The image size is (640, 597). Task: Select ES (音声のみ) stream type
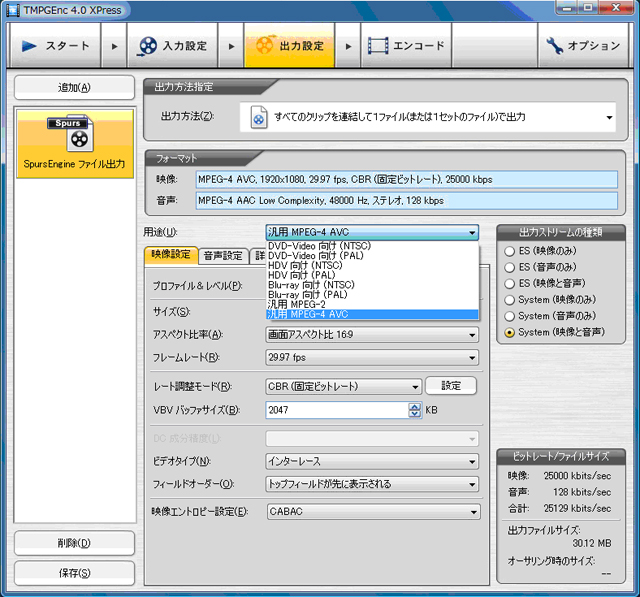tap(509, 267)
